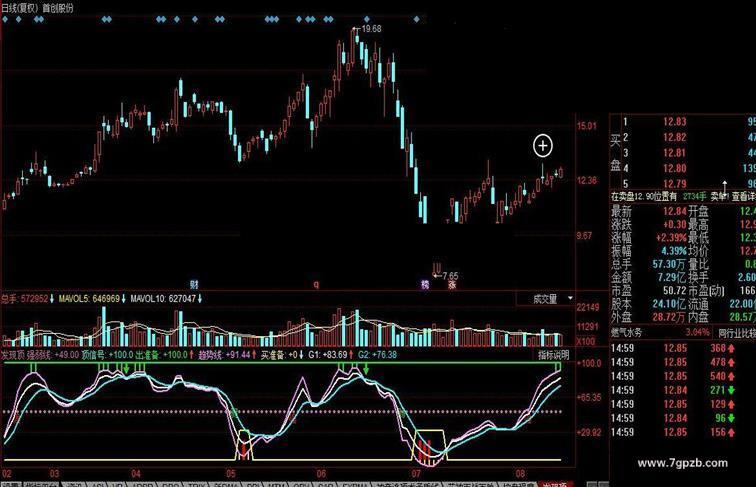Click the 19.68 high price label

371,29
